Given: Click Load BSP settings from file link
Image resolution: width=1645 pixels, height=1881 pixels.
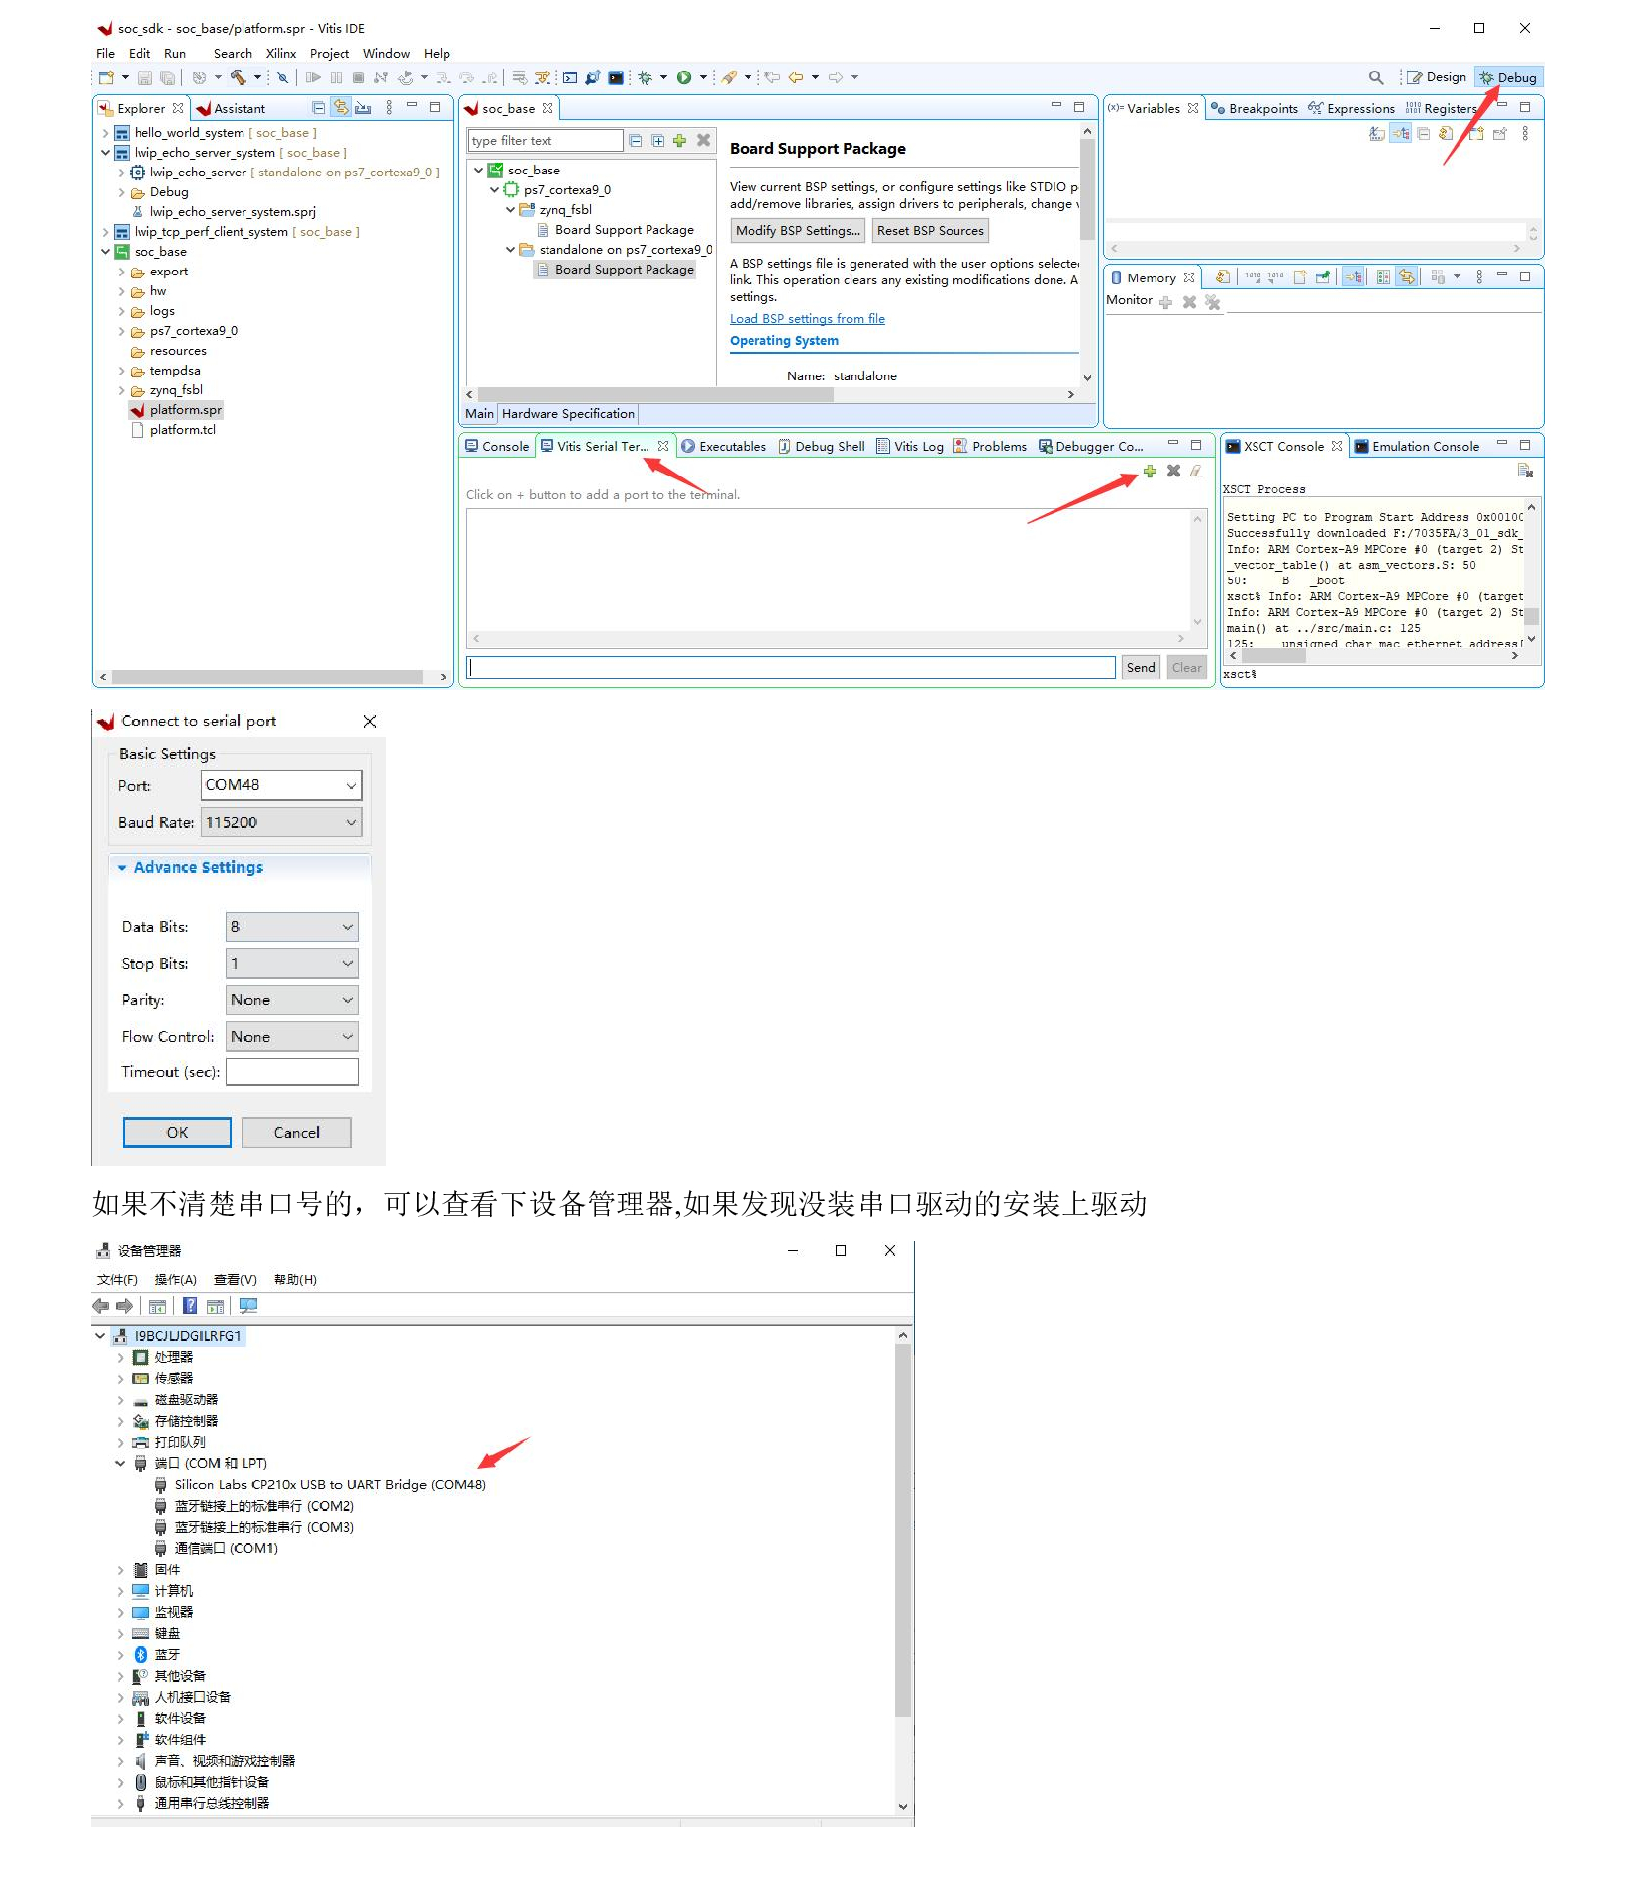Looking at the screenshot, I should (807, 319).
